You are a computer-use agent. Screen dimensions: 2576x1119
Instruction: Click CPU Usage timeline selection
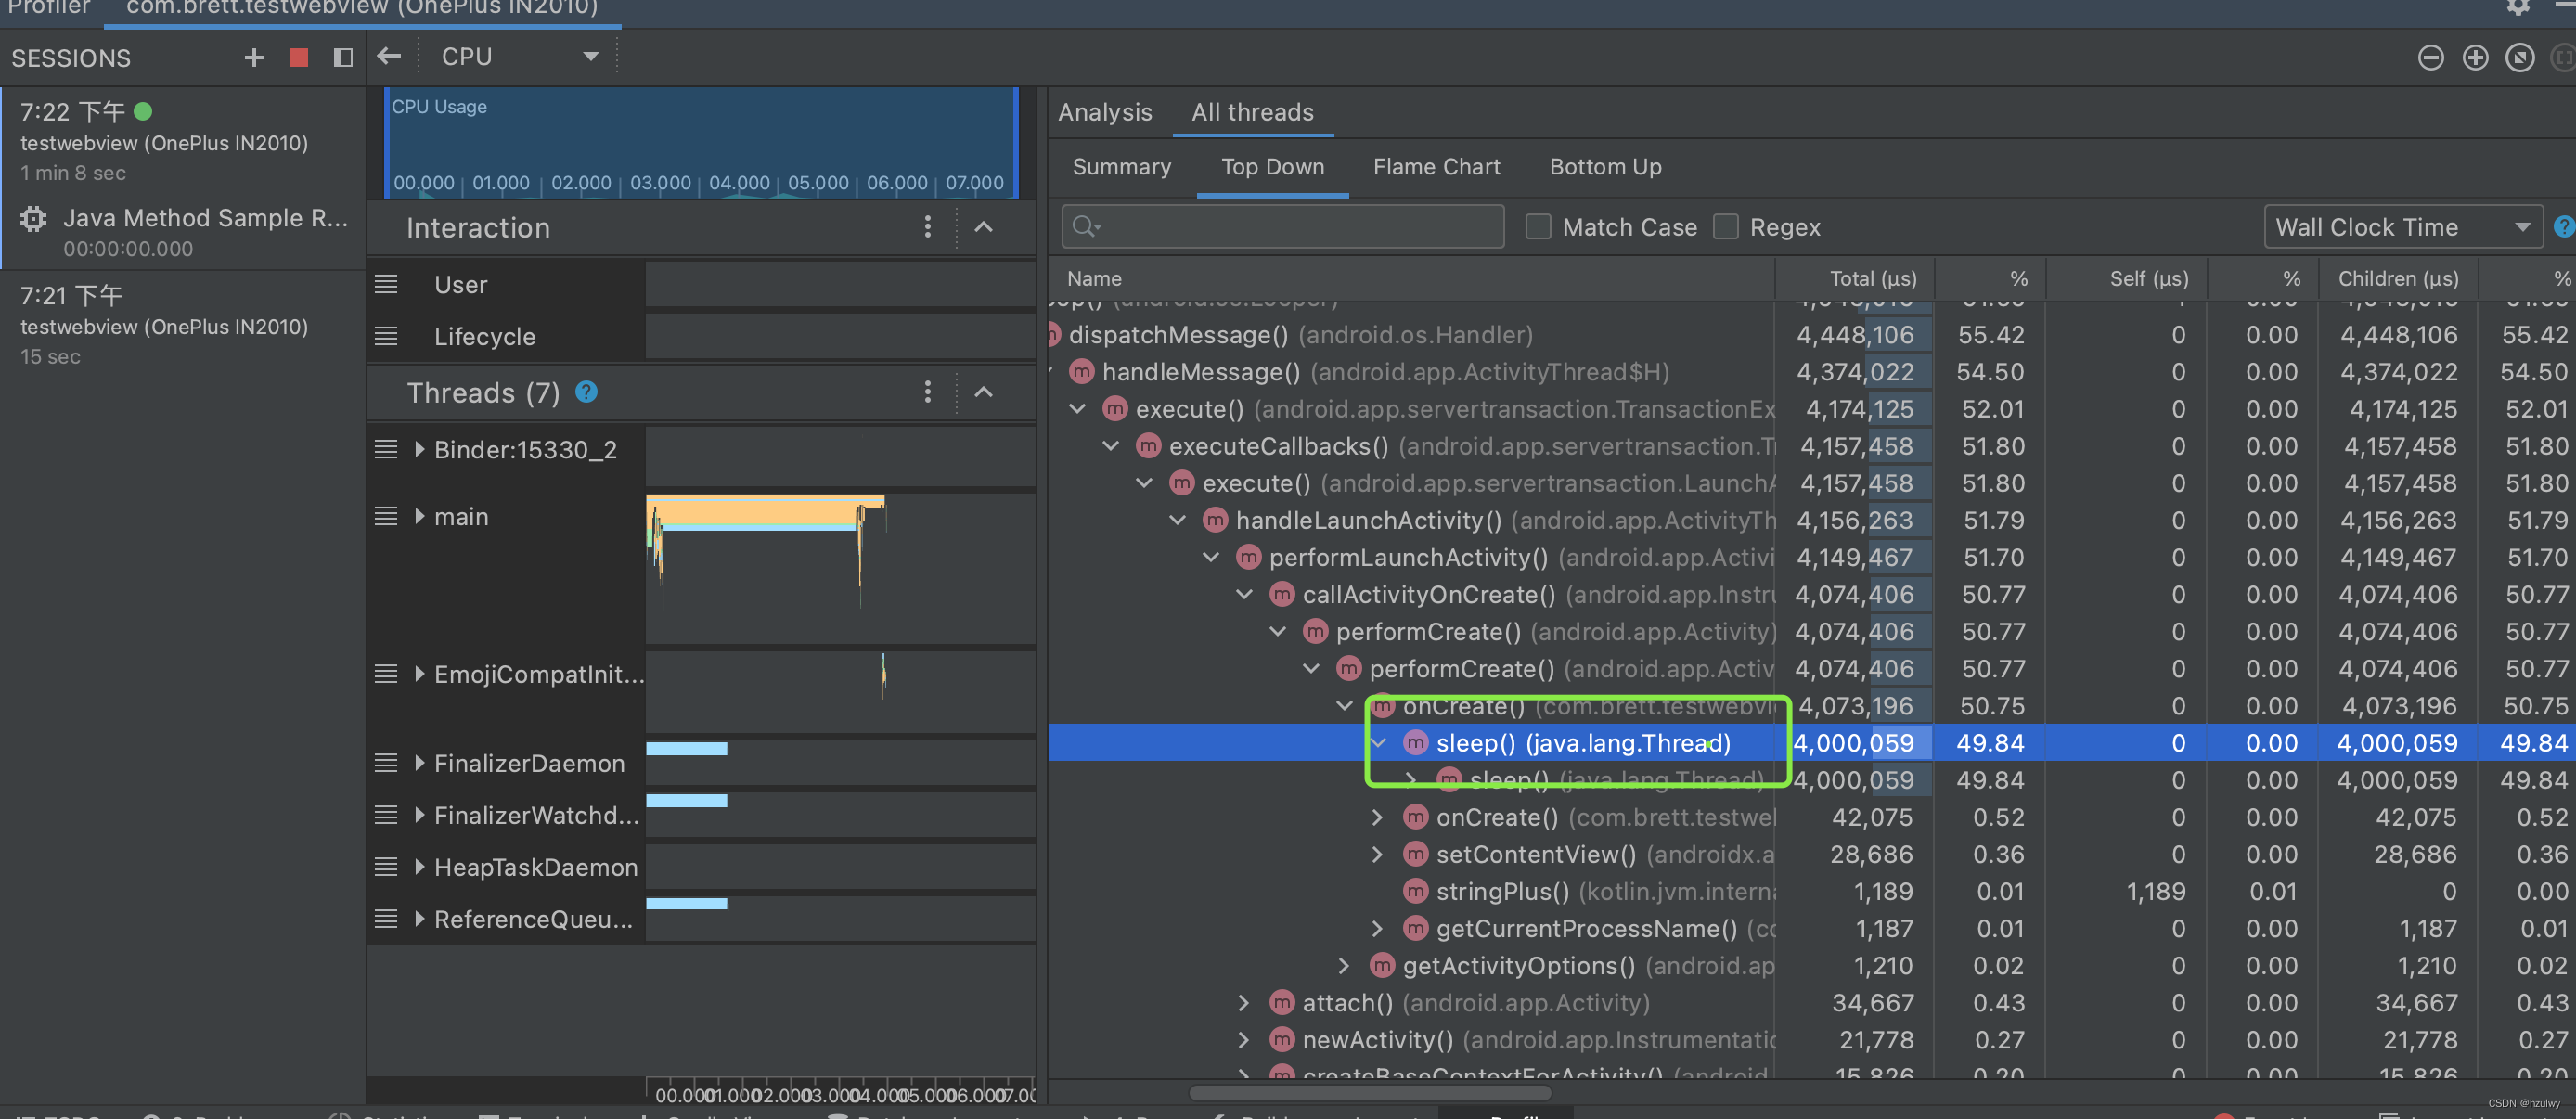pos(701,142)
